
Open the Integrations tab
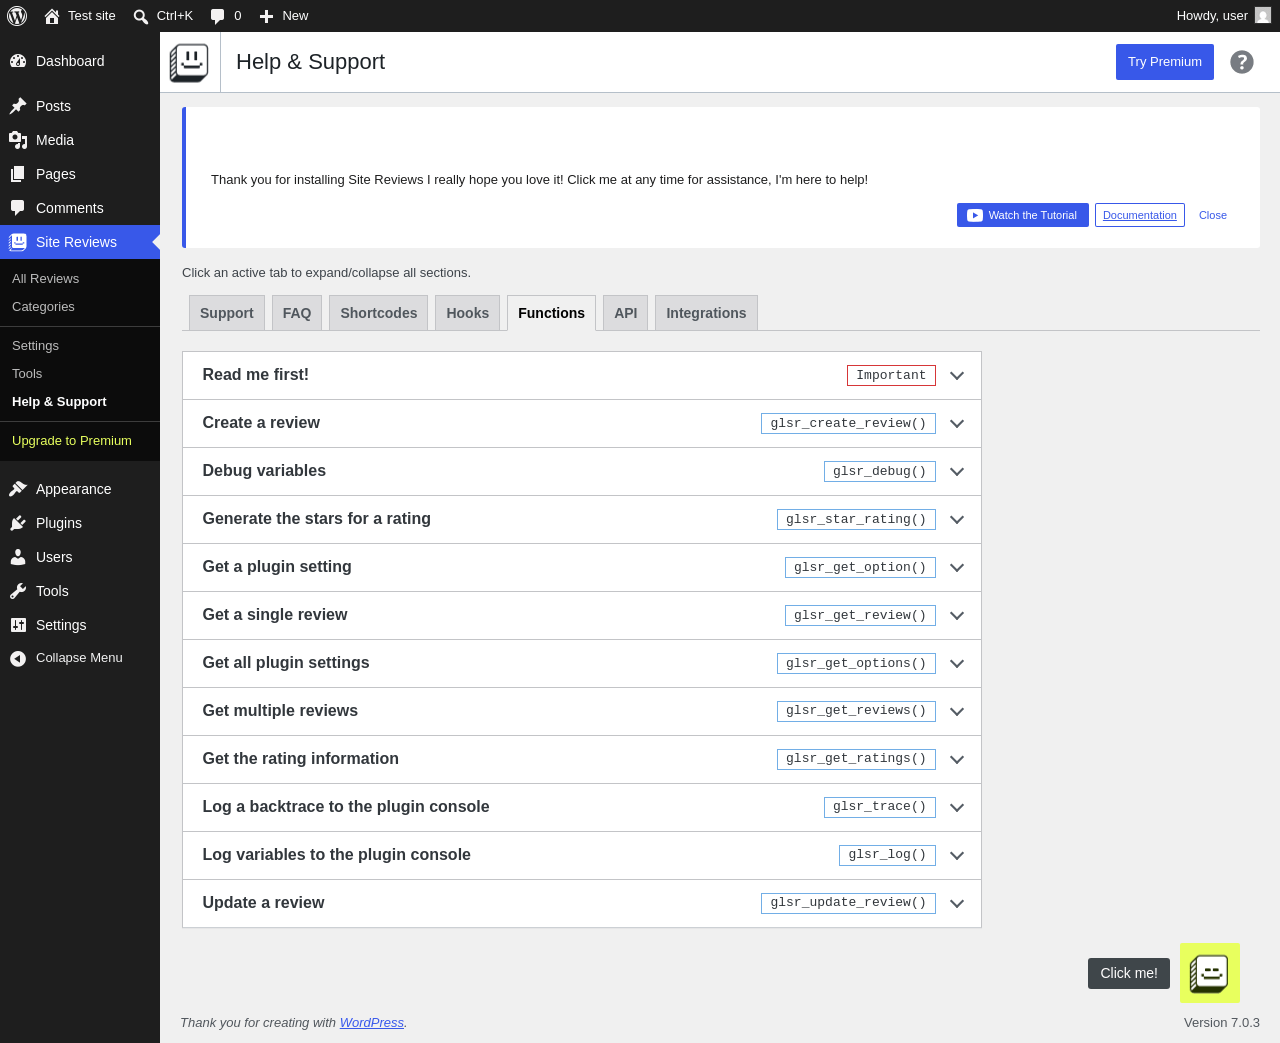706,313
